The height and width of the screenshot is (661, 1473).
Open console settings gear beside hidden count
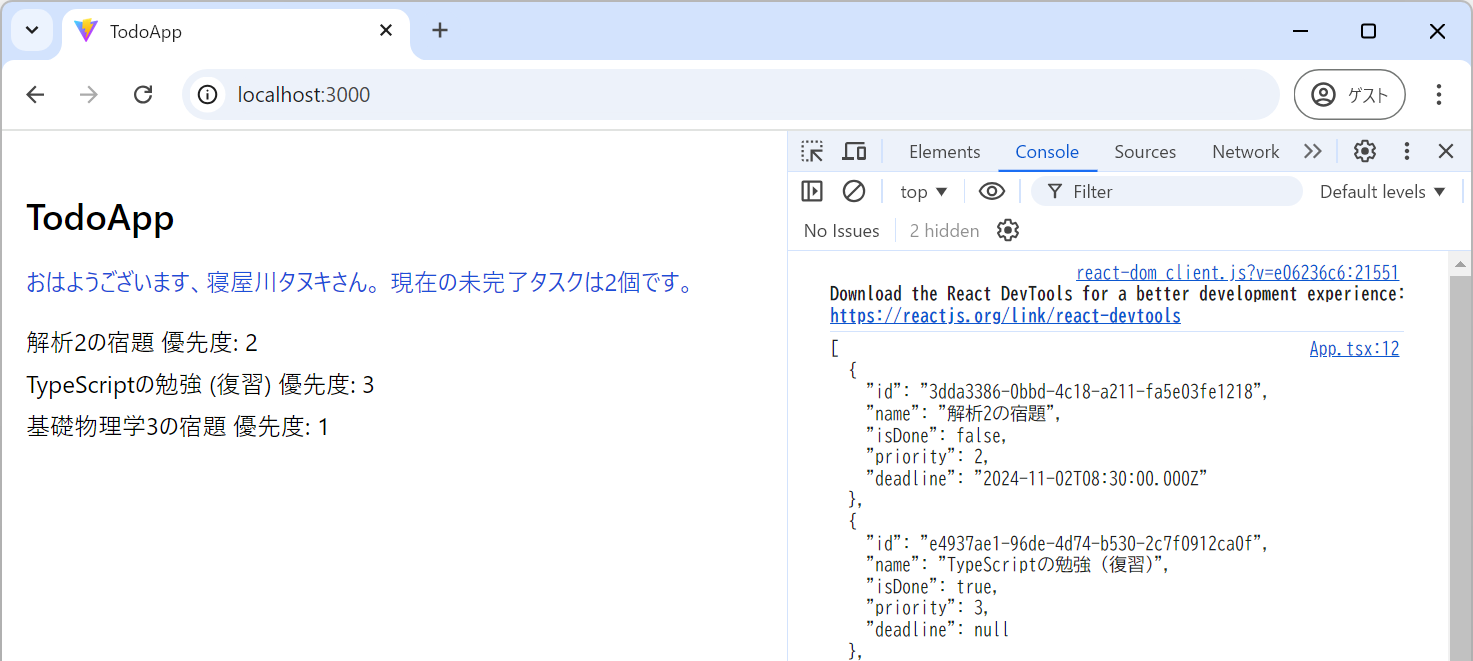click(1008, 231)
